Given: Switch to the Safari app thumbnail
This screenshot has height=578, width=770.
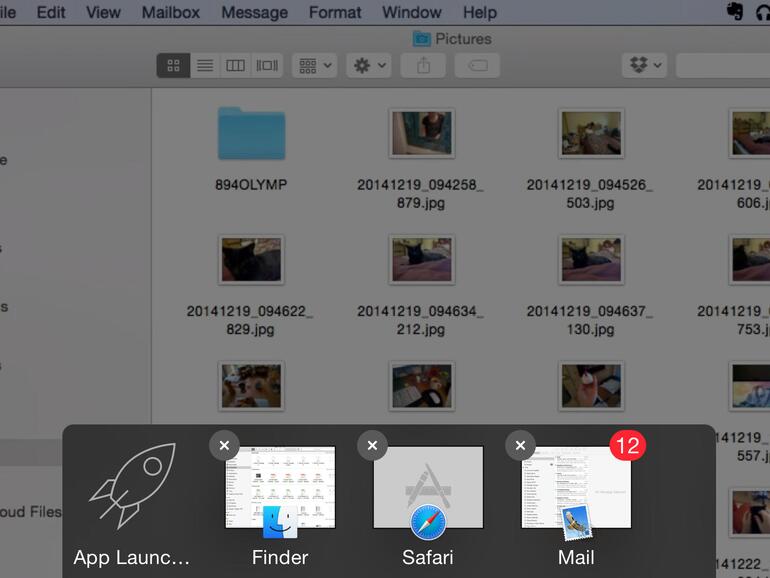Looking at the screenshot, I should click(428, 487).
